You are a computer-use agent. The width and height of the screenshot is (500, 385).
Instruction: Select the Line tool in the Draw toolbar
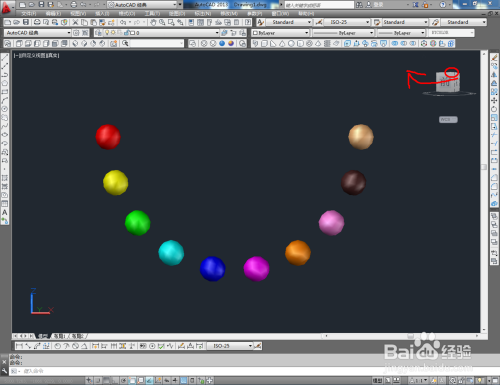tap(5, 57)
